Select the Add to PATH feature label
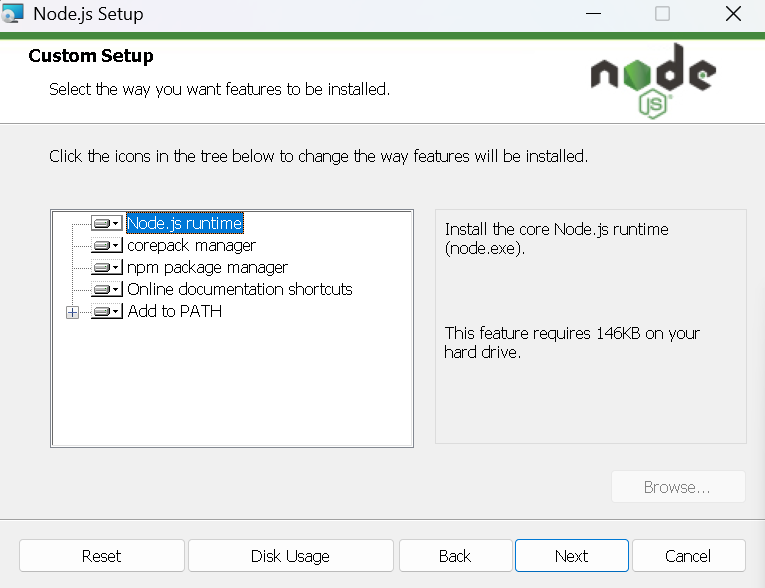 pos(174,311)
